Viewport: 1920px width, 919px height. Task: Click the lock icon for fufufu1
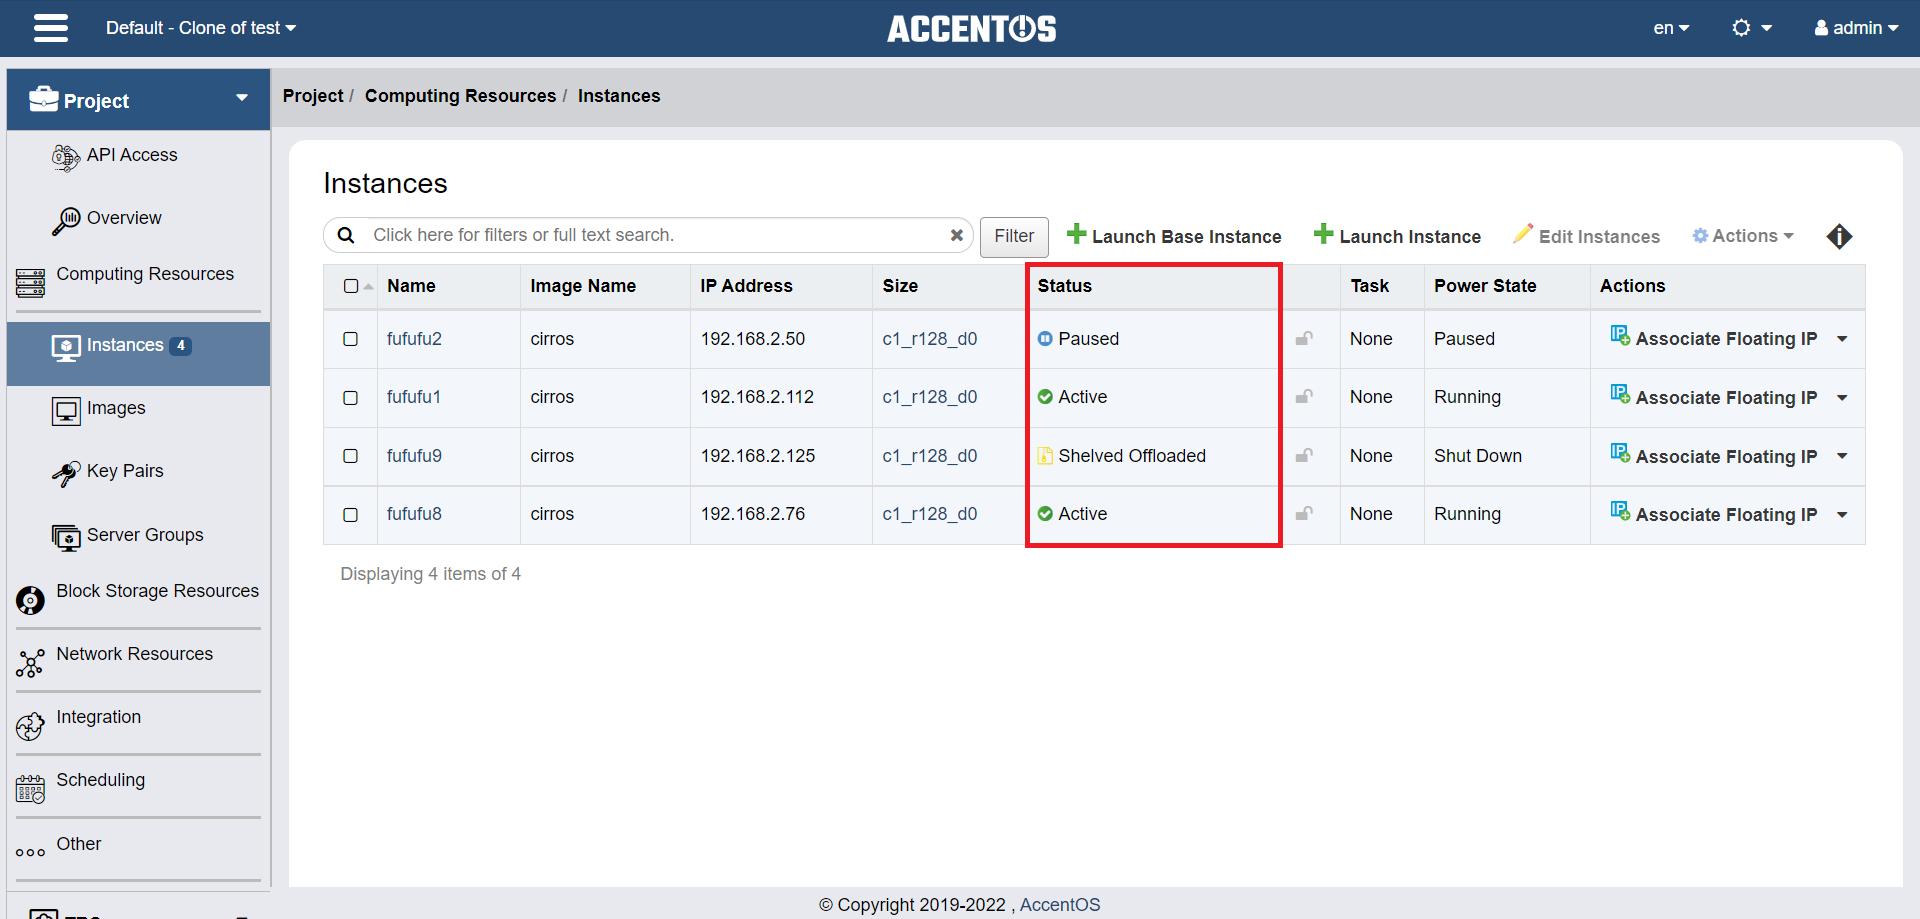1304,396
